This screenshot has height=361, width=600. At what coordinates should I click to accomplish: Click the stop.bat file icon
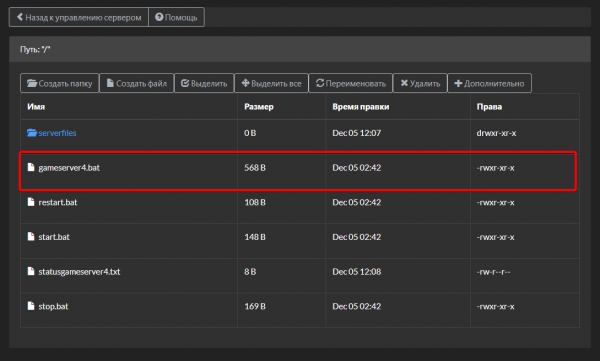point(31,306)
